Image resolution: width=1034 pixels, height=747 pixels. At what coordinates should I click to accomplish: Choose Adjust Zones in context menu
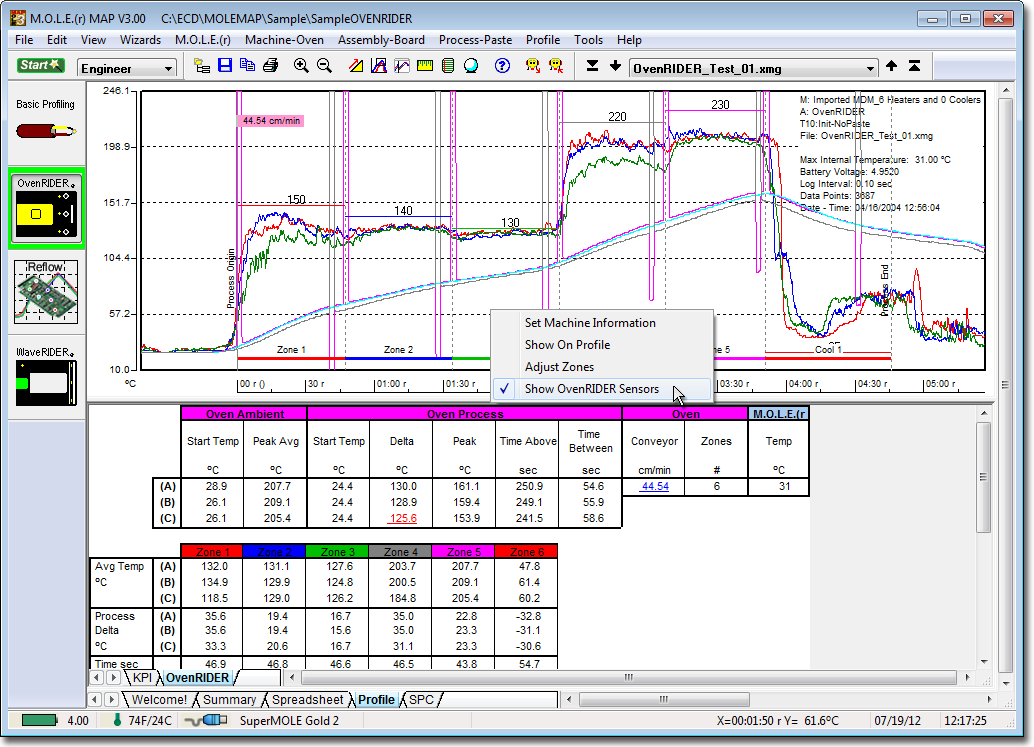(x=602, y=367)
